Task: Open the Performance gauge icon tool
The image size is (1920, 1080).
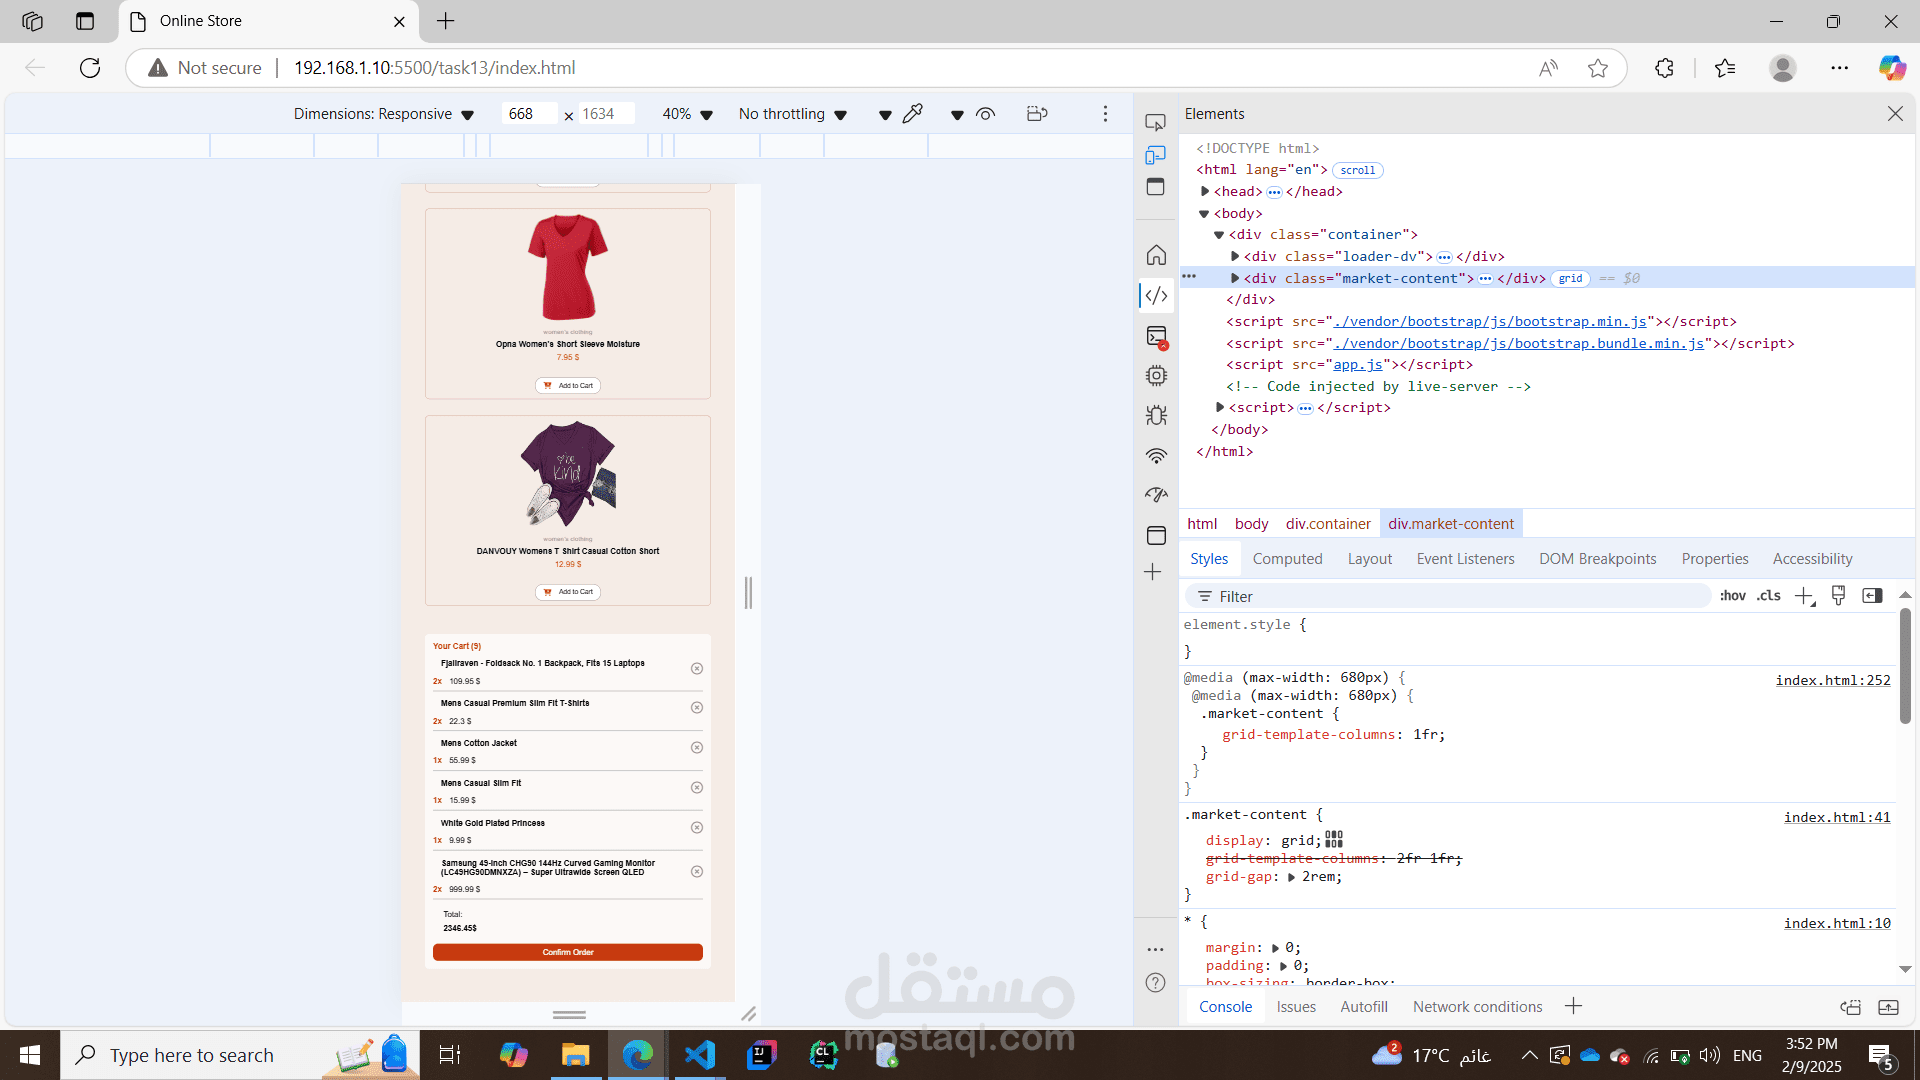Action: 1156,495
